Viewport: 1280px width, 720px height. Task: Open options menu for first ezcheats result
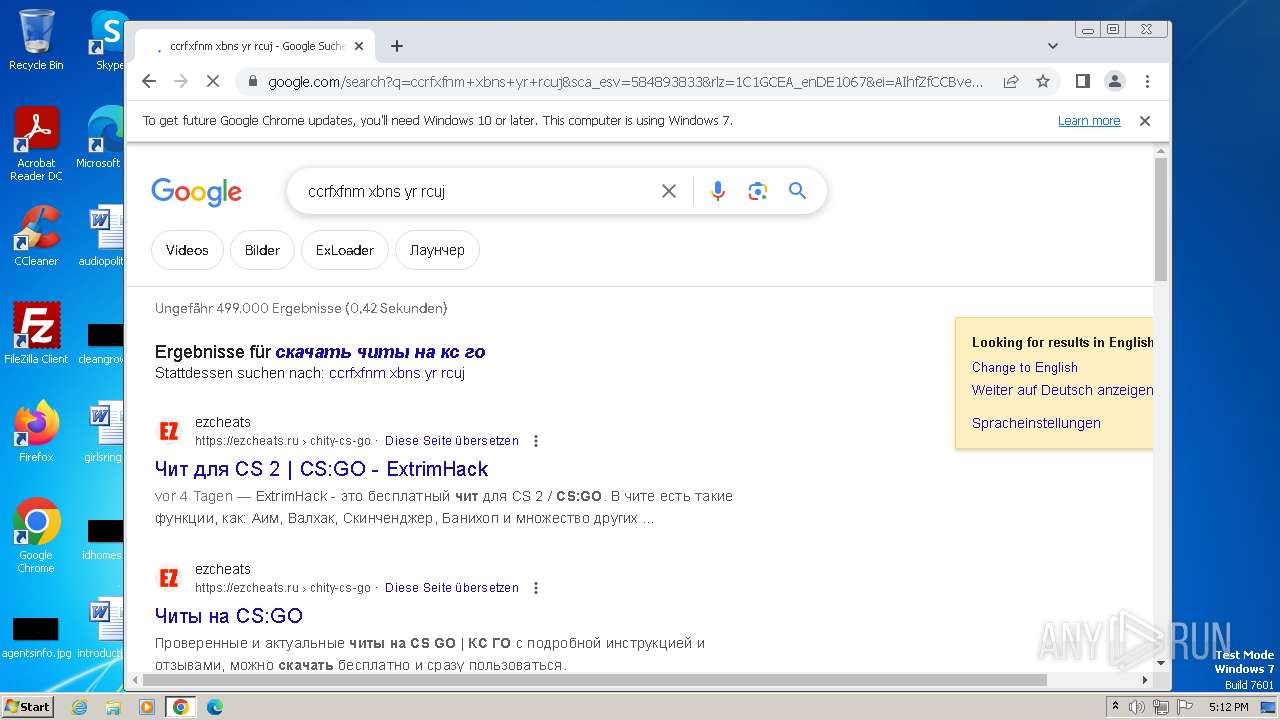coord(536,441)
